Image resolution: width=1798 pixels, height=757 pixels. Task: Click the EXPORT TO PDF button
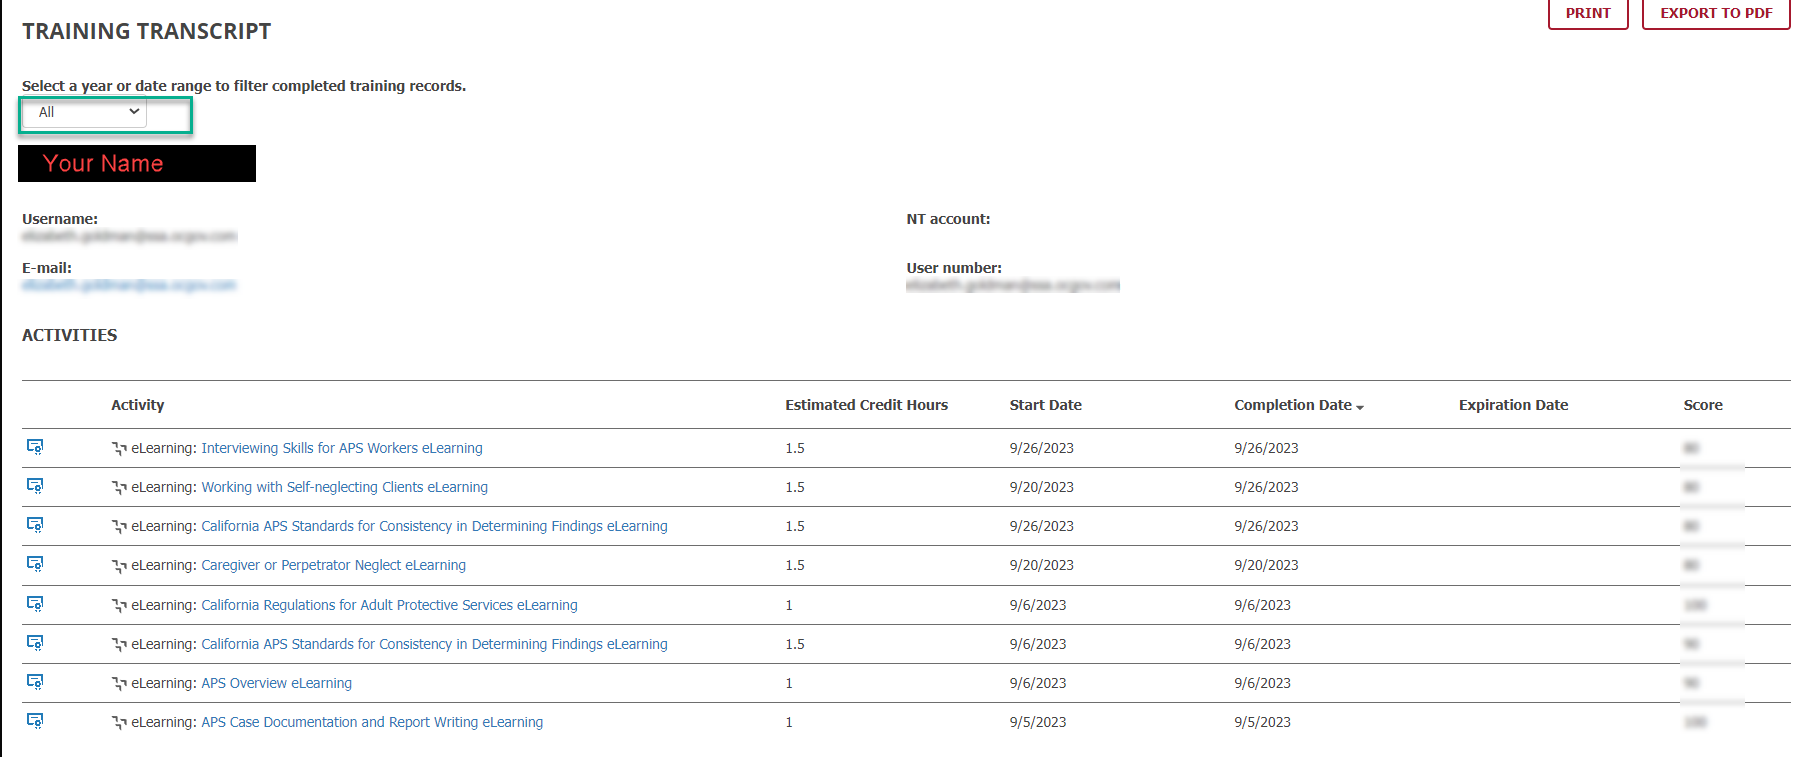tap(1716, 13)
